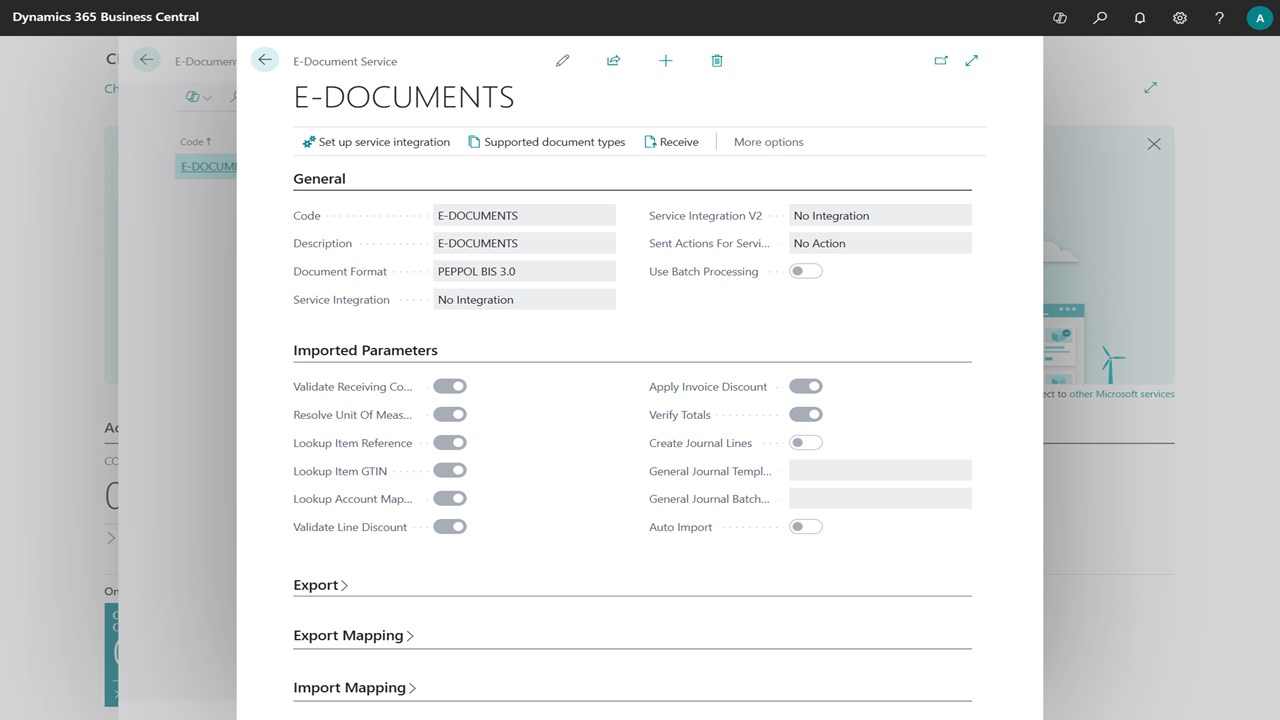Open the Document Format field showing PEPPOL BIS 3.0
The width and height of the screenshot is (1280, 720).
tap(524, 271)
